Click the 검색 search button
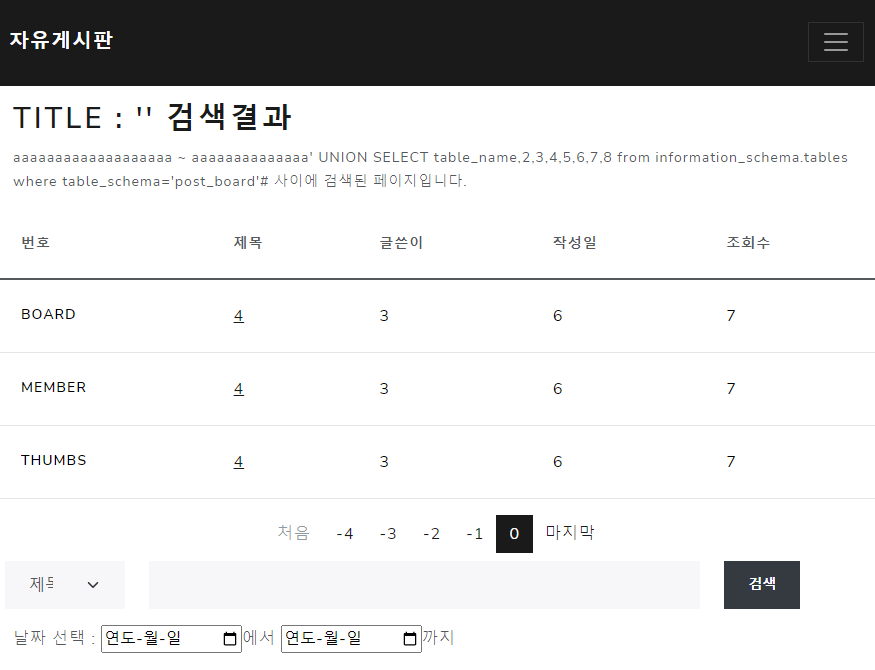875x670 pixels. tap(762, 585)
